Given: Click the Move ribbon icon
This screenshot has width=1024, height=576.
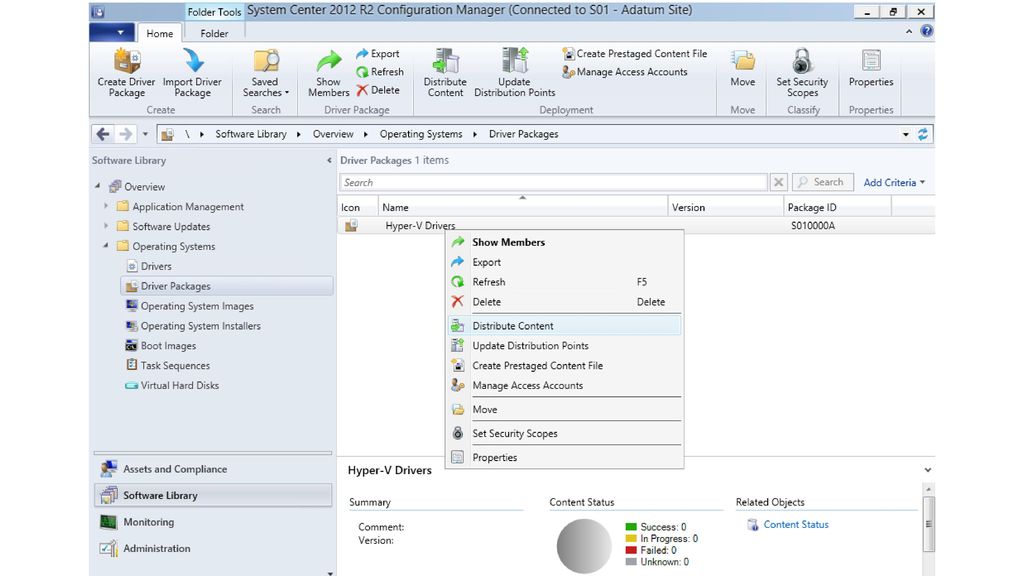Looking at the screenshot, I should 743,68.
